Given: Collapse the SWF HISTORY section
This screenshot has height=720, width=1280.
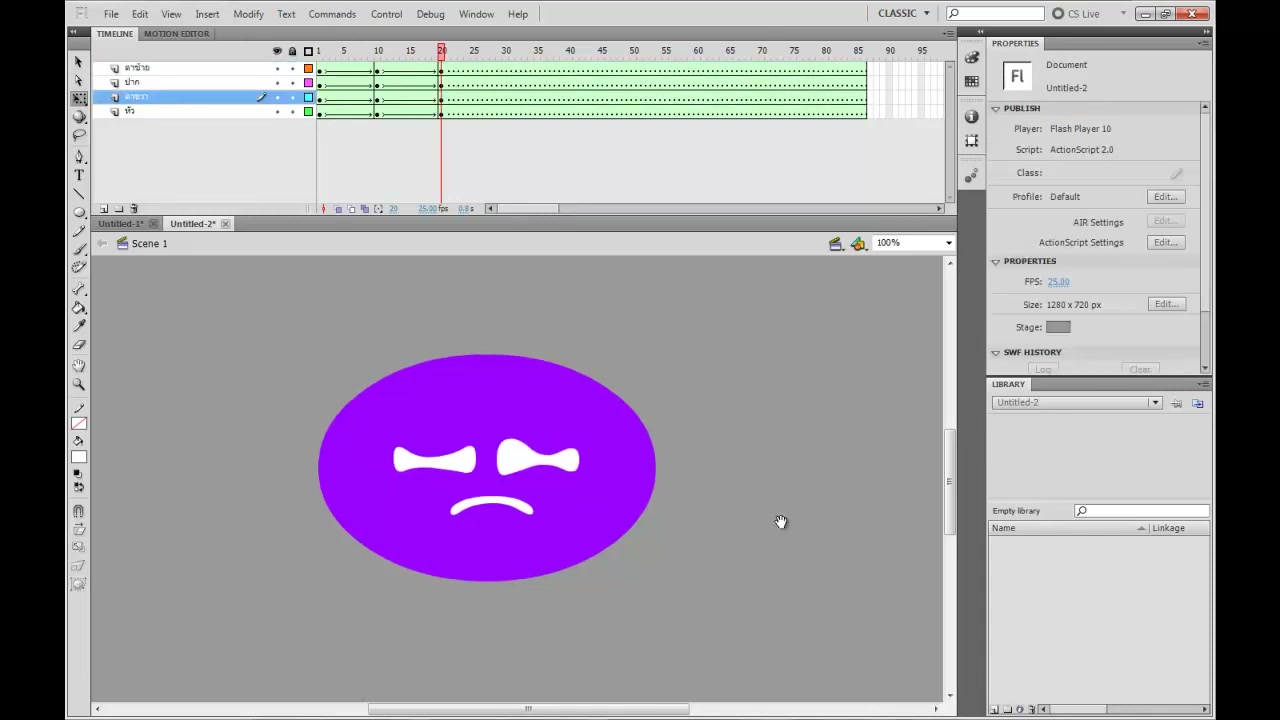Looking at the screenshot, I should pos(996,352).
